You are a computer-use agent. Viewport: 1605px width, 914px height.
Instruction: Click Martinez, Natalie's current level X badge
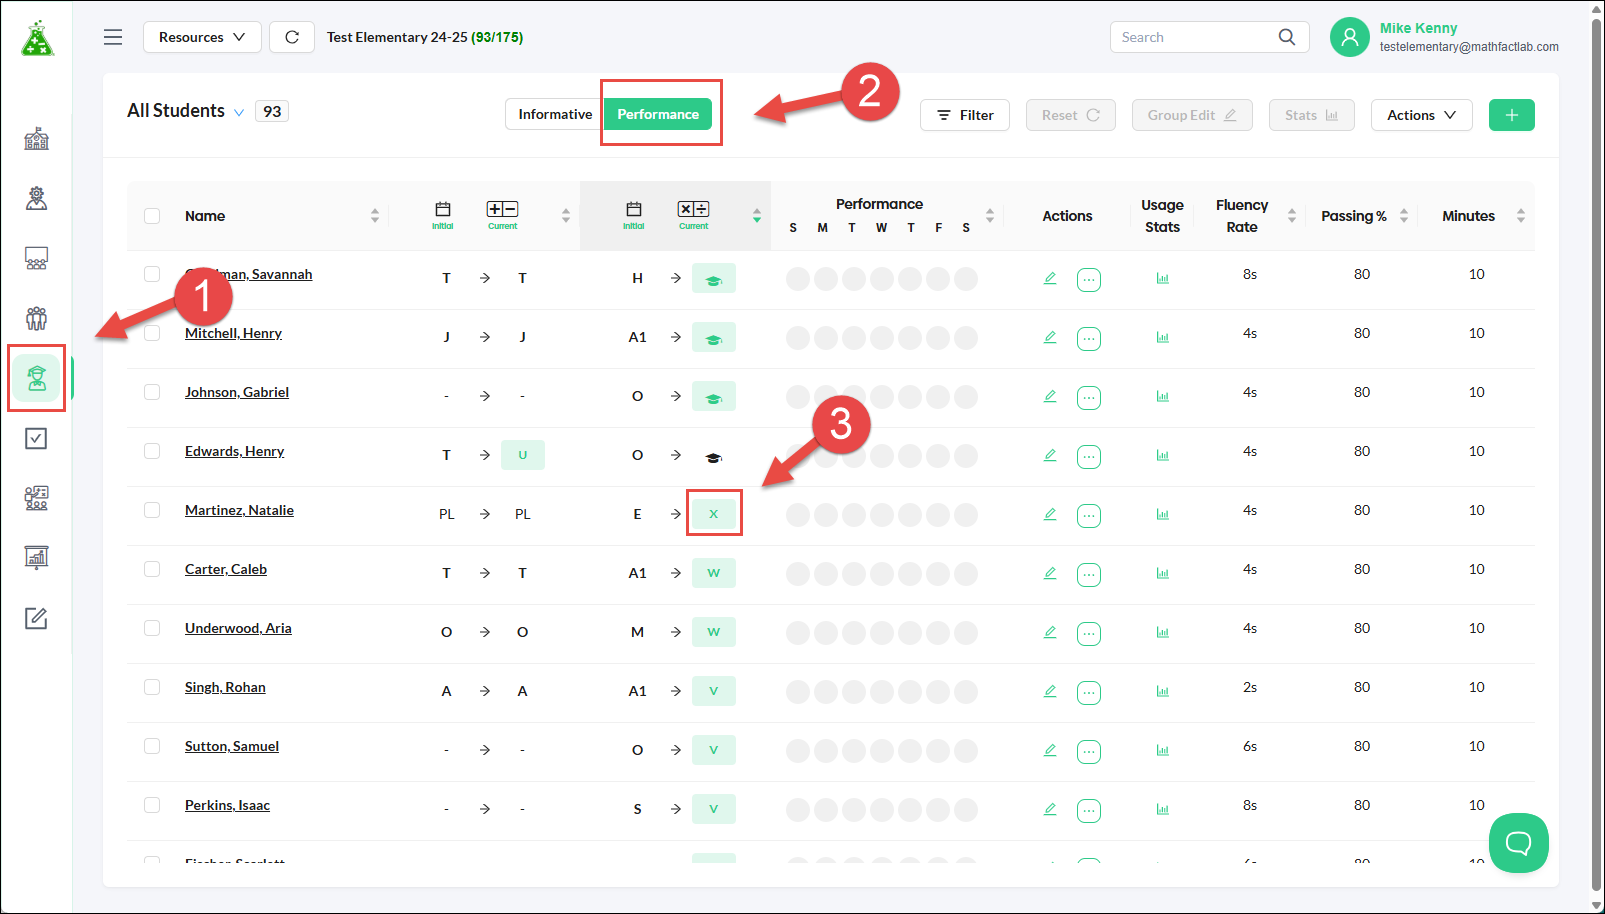714,514
